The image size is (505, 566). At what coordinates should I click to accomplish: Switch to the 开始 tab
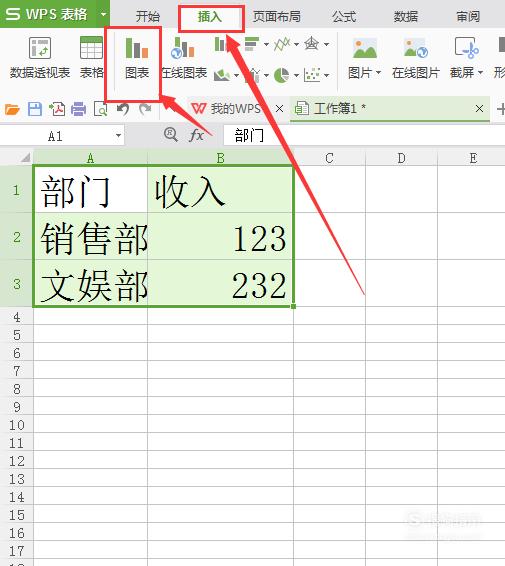coord(148,17)
